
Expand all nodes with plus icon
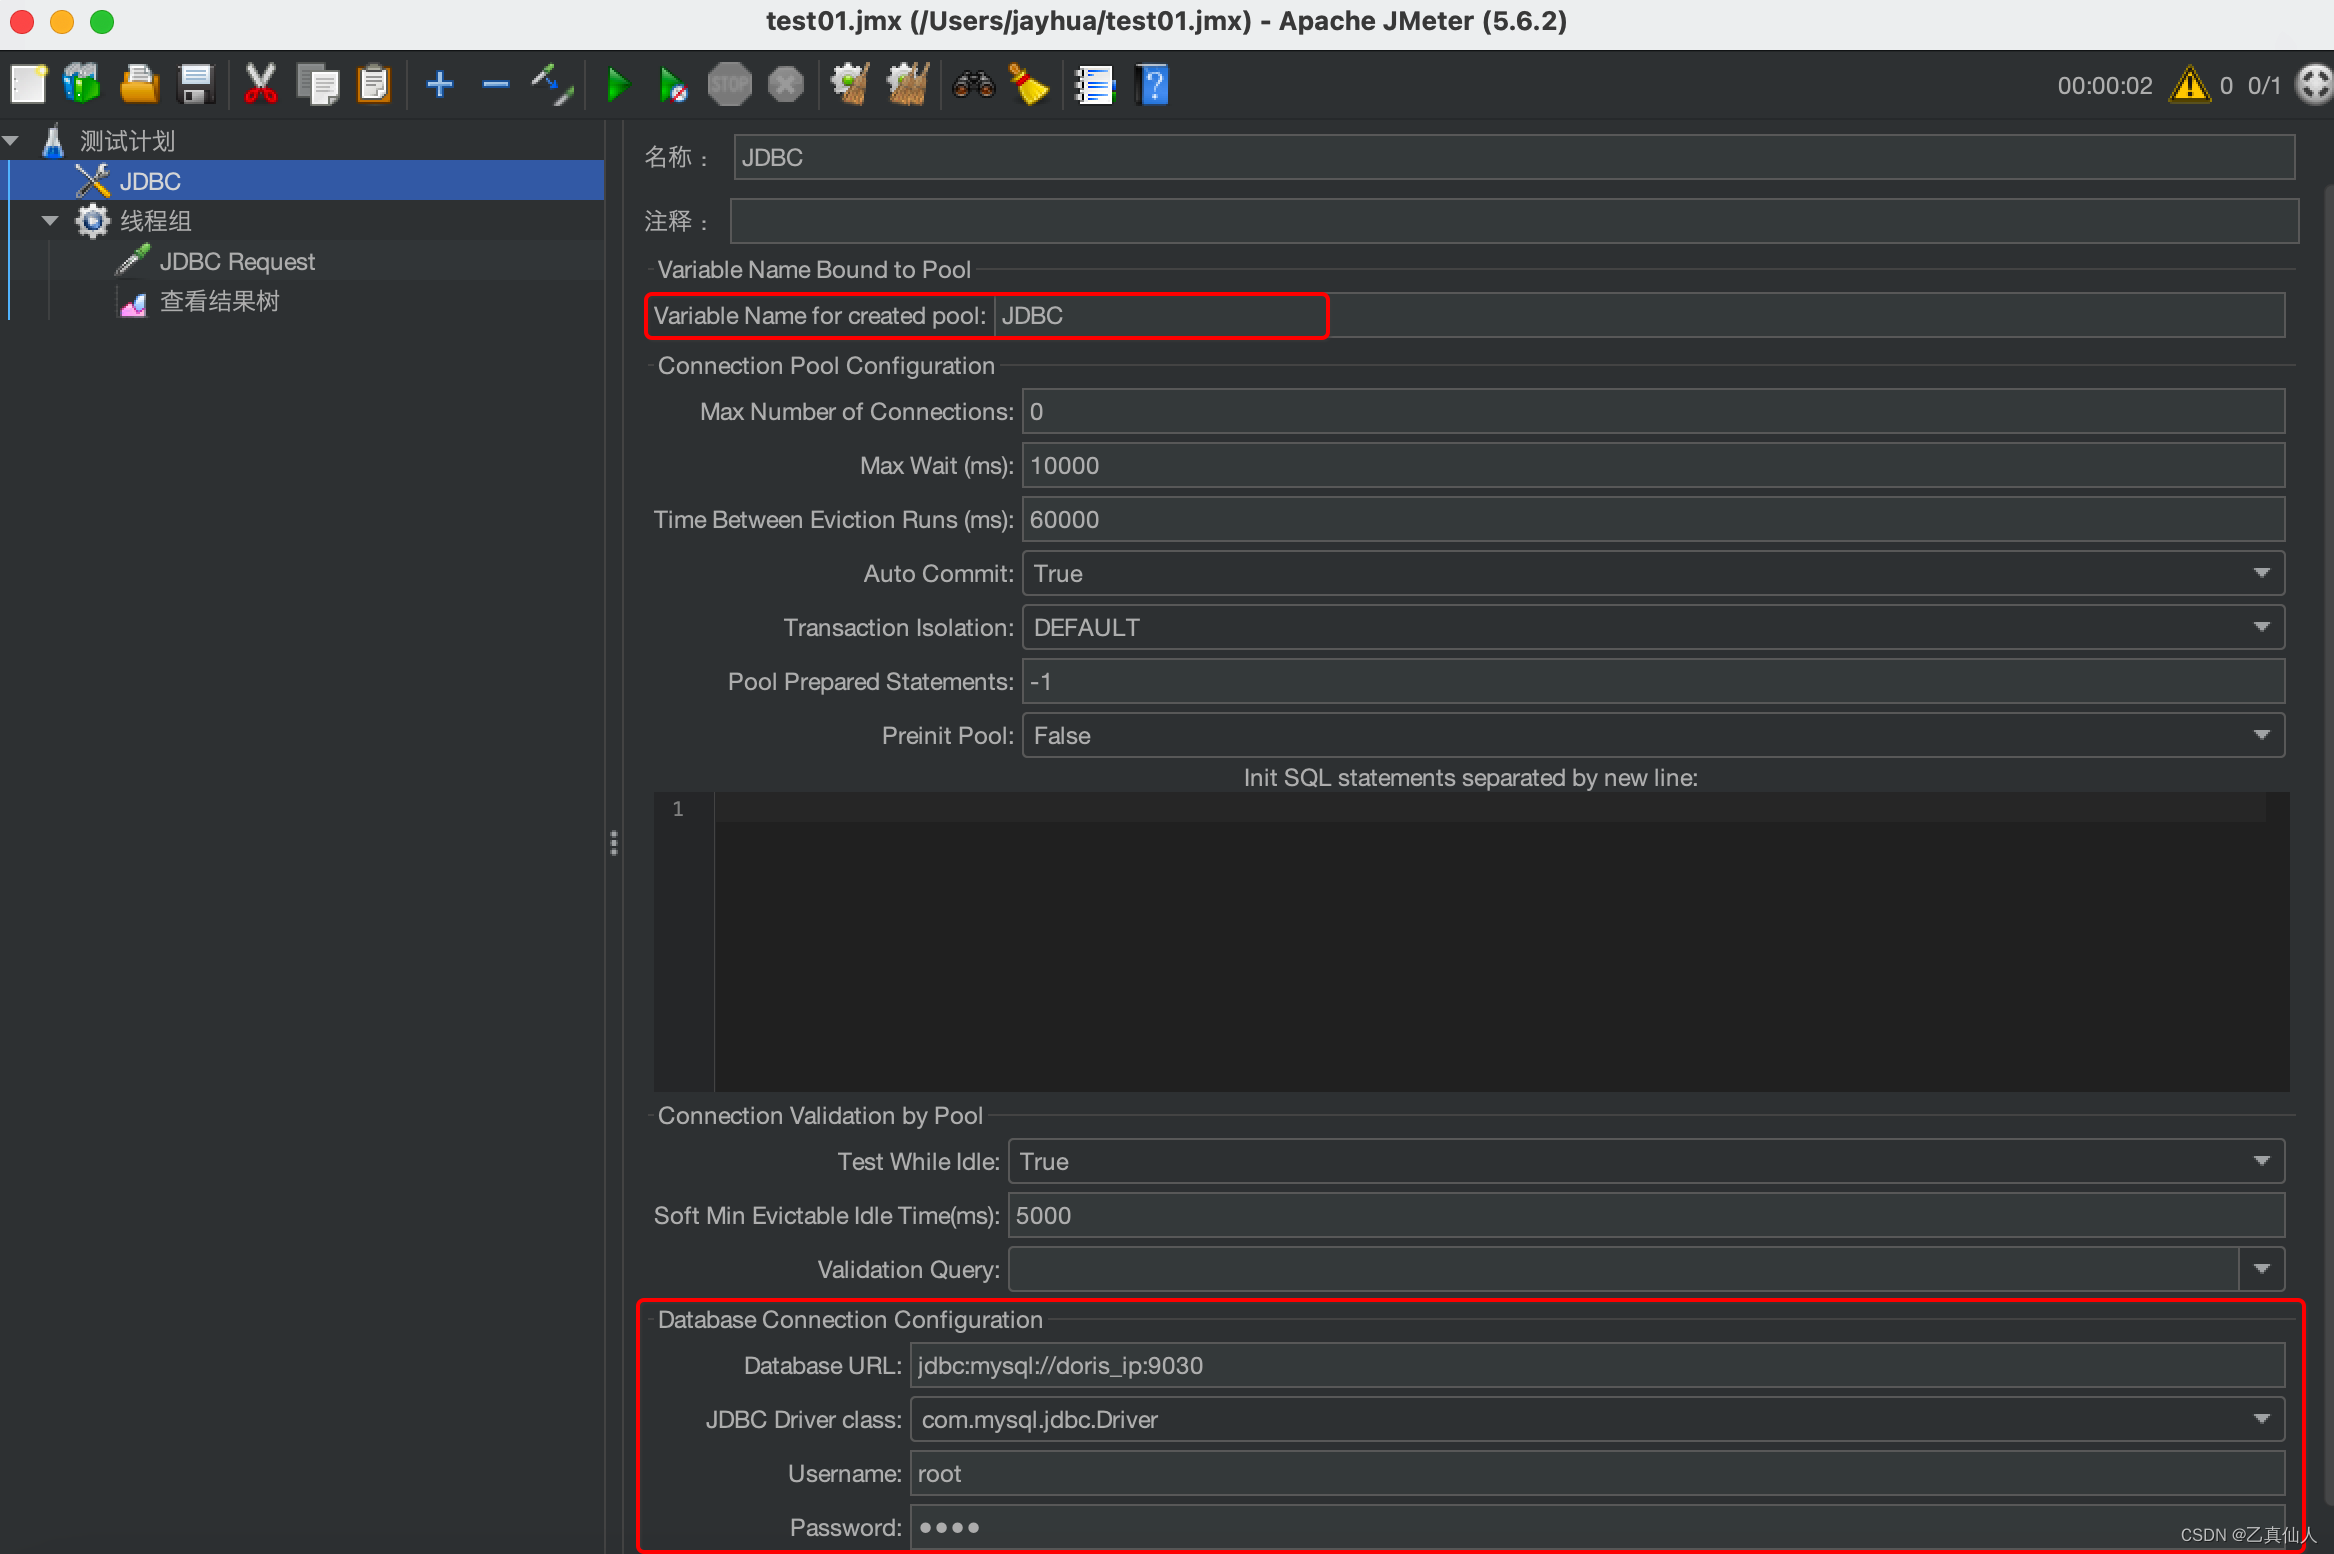(x=440, y=84)
